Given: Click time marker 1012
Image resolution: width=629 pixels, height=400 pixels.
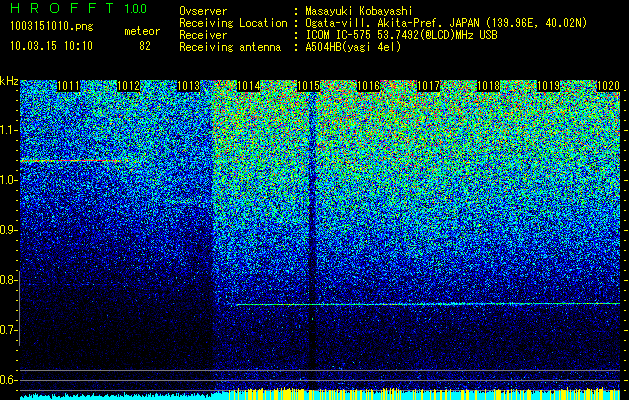Looking at the screenshot, I should pos(128,86).
